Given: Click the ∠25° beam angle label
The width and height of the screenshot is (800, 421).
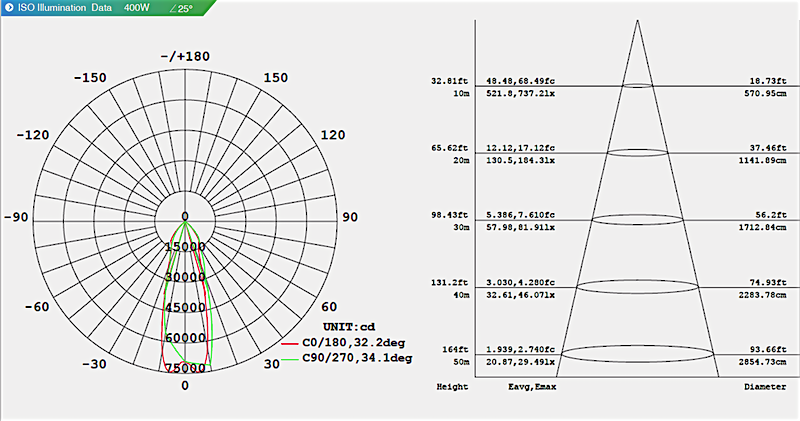Looking at the screenshot, I should click(181, 8).
